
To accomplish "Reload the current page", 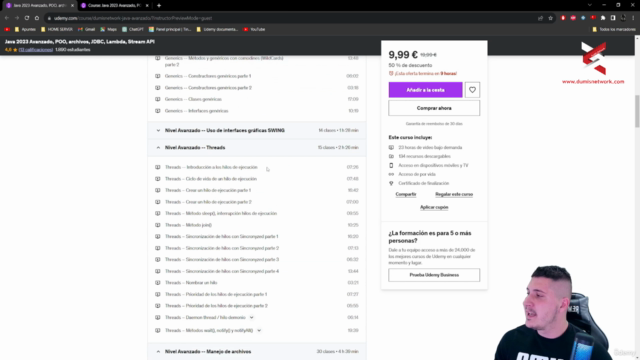I will tap(27, 18).
